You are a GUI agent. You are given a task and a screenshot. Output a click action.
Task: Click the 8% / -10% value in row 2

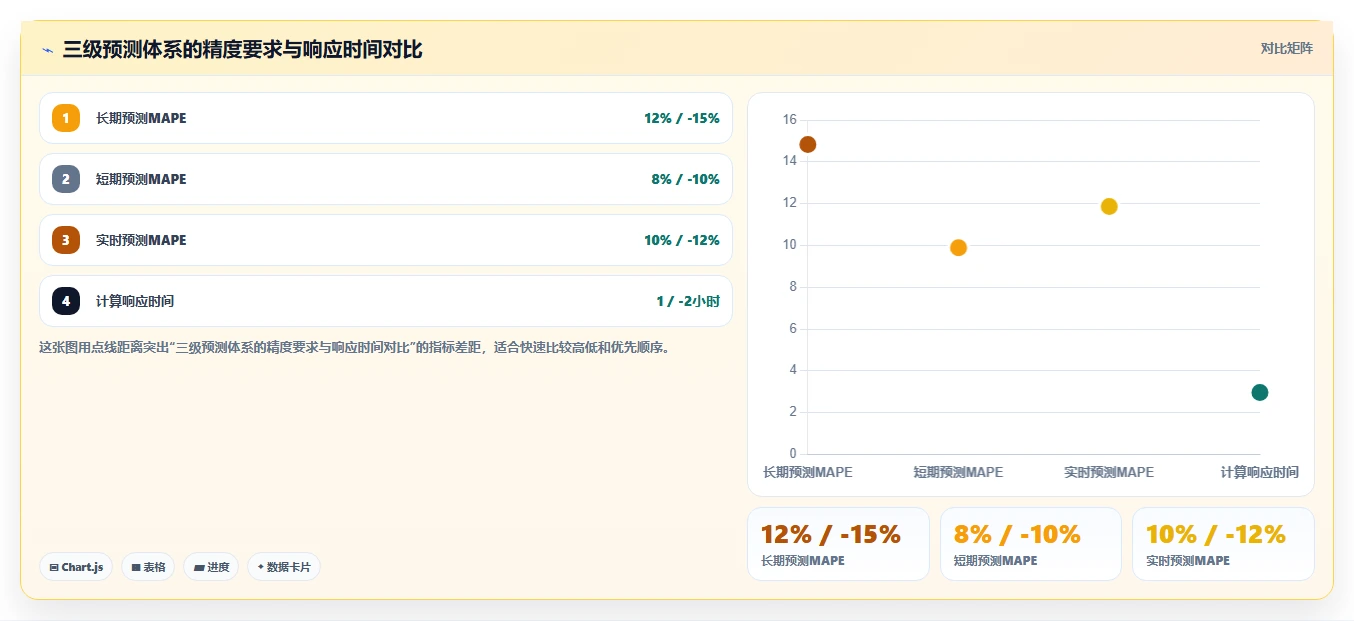(685, 179)
